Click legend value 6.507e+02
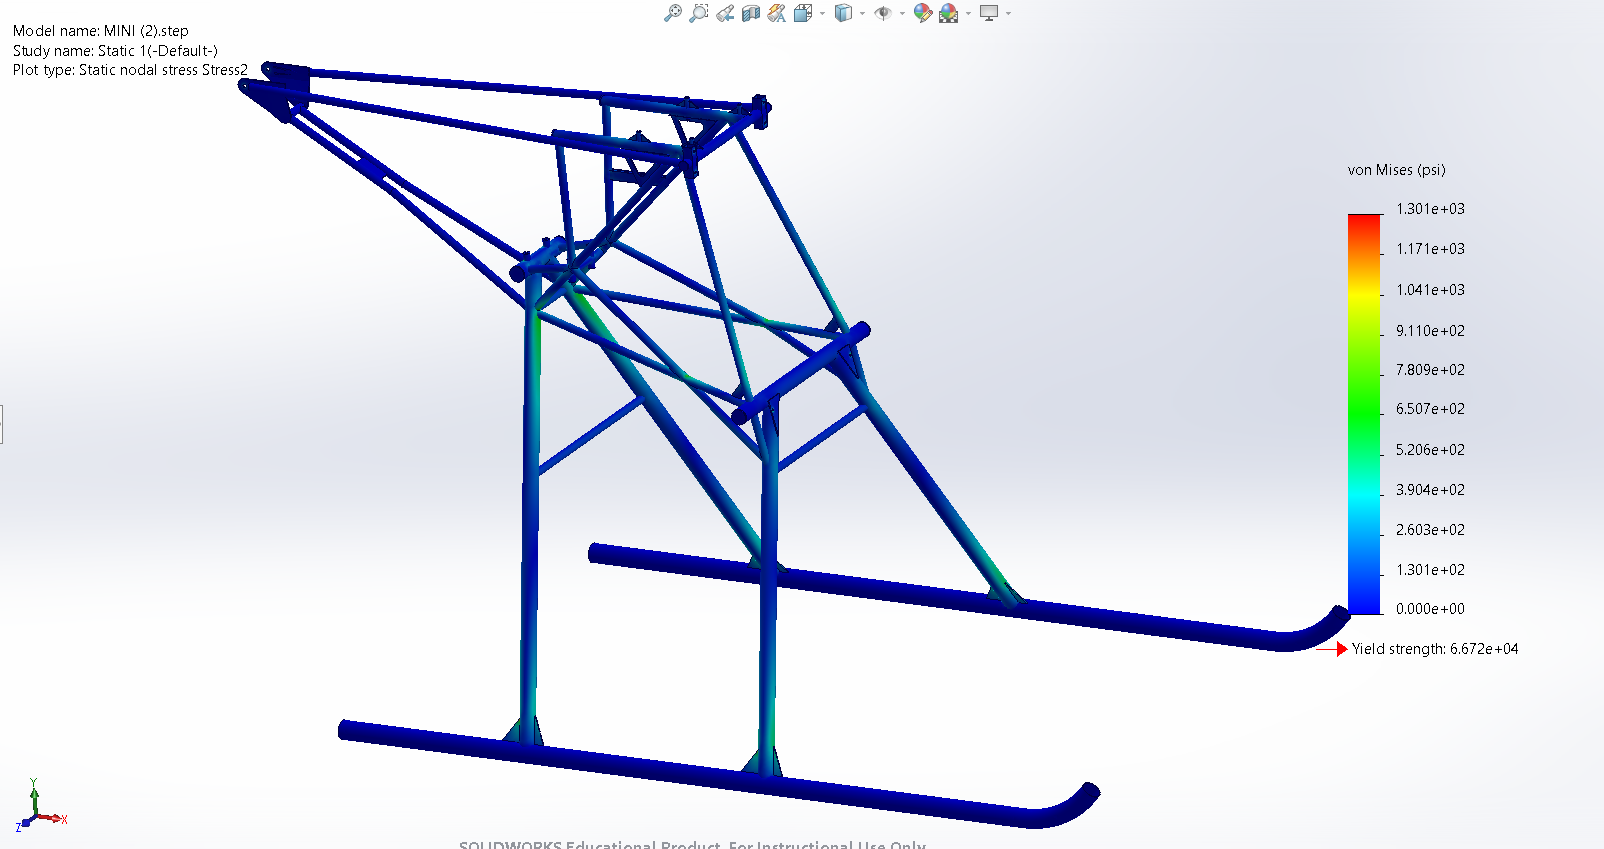Viewport: 1604px width, 849px height. click(1430, 409)
